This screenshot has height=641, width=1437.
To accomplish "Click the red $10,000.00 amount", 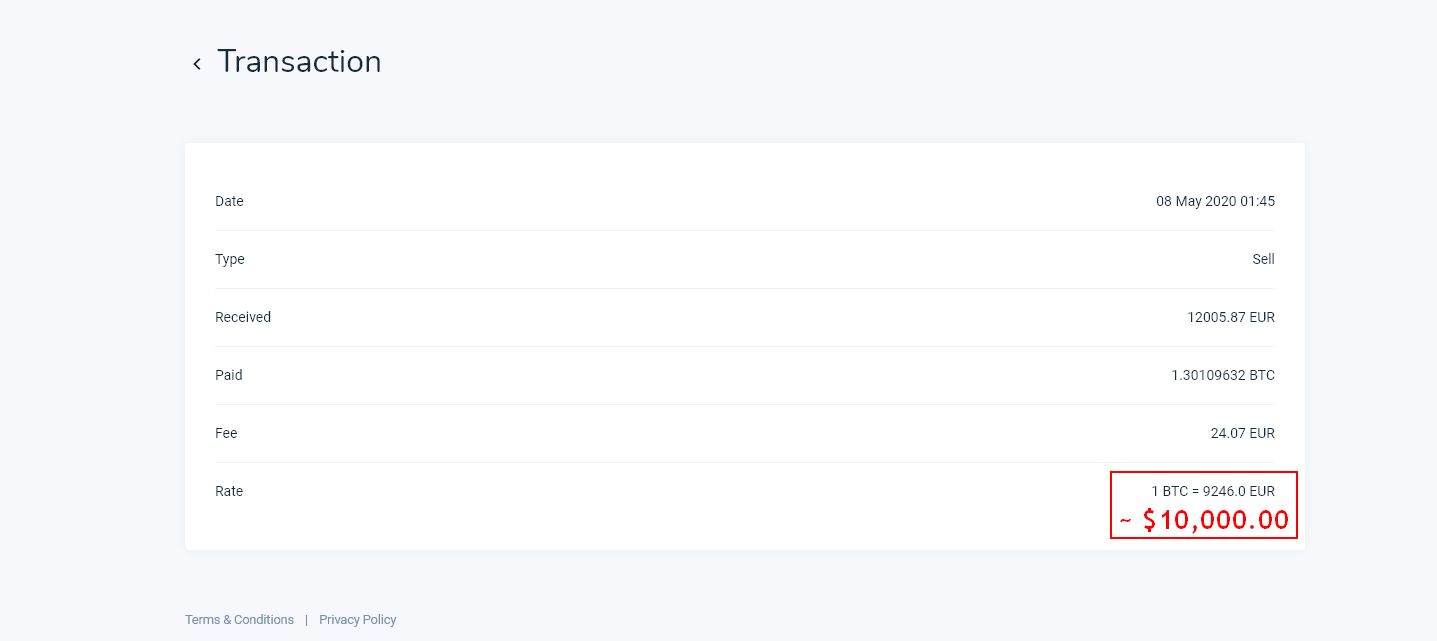I will click(x=1215, y=520).
